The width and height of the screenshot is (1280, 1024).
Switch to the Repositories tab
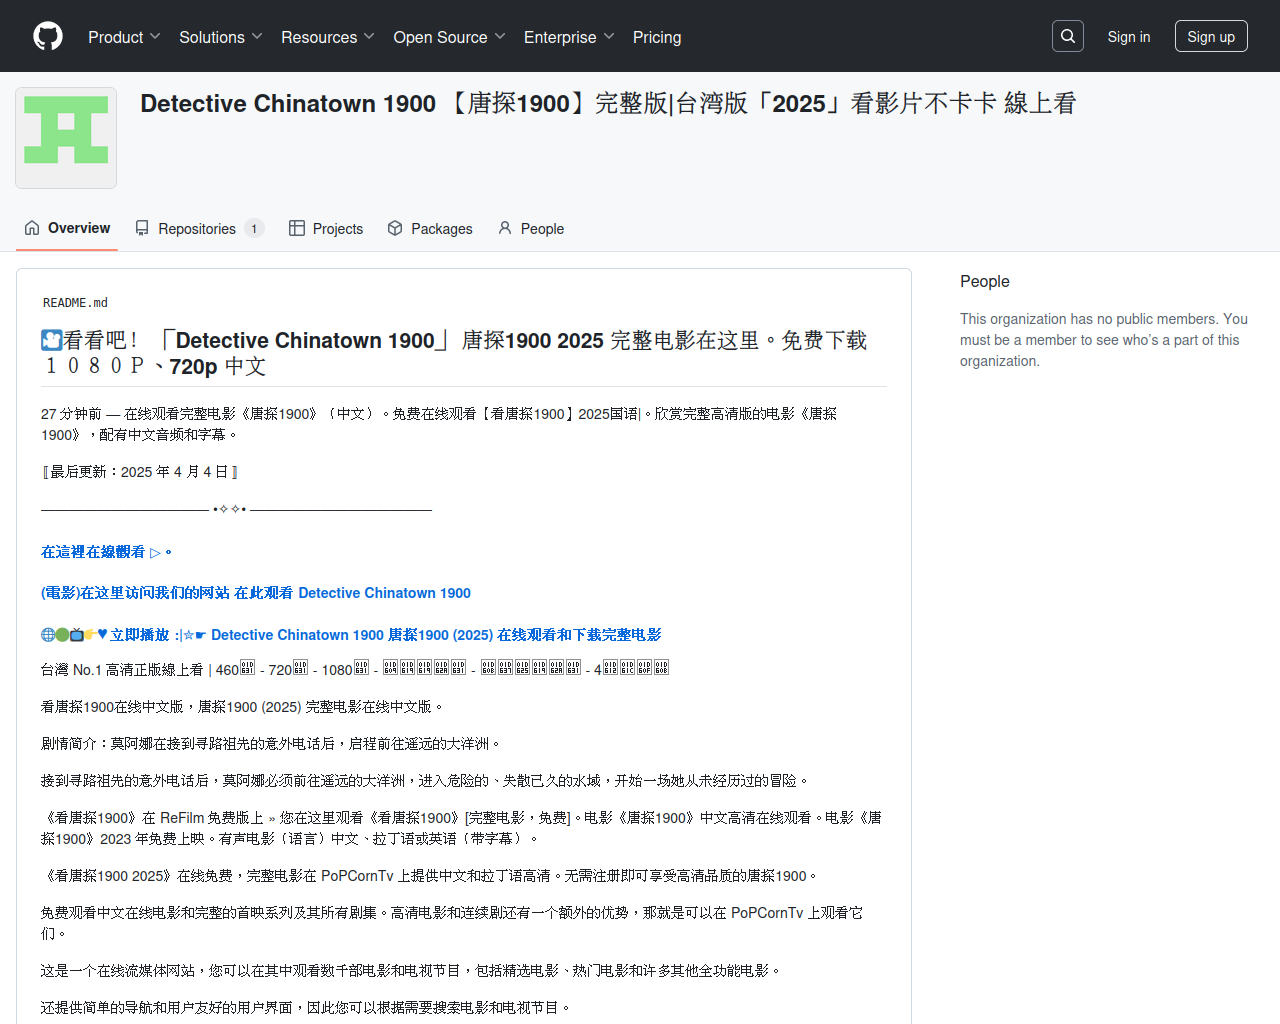pyautogui.click(x=199, y=228)
